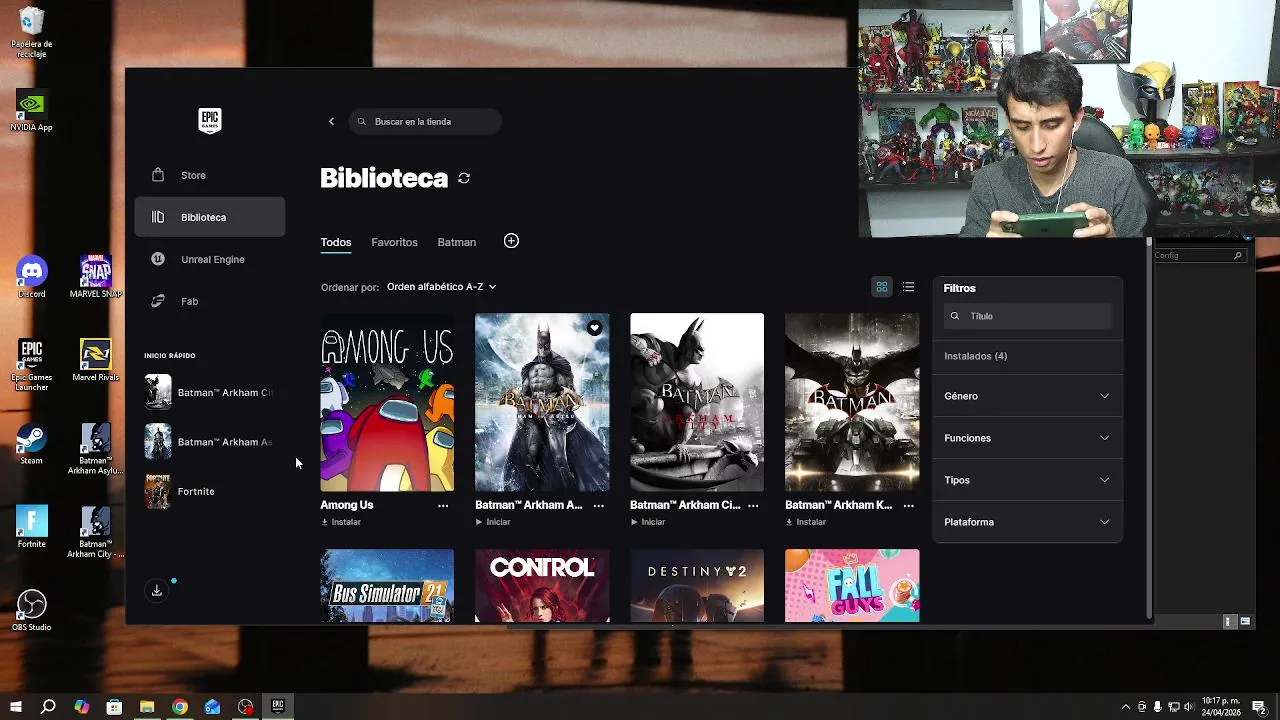Open the options menu for Batman Arkham City
Screen dimensions: 1280x720
(753, 506)
